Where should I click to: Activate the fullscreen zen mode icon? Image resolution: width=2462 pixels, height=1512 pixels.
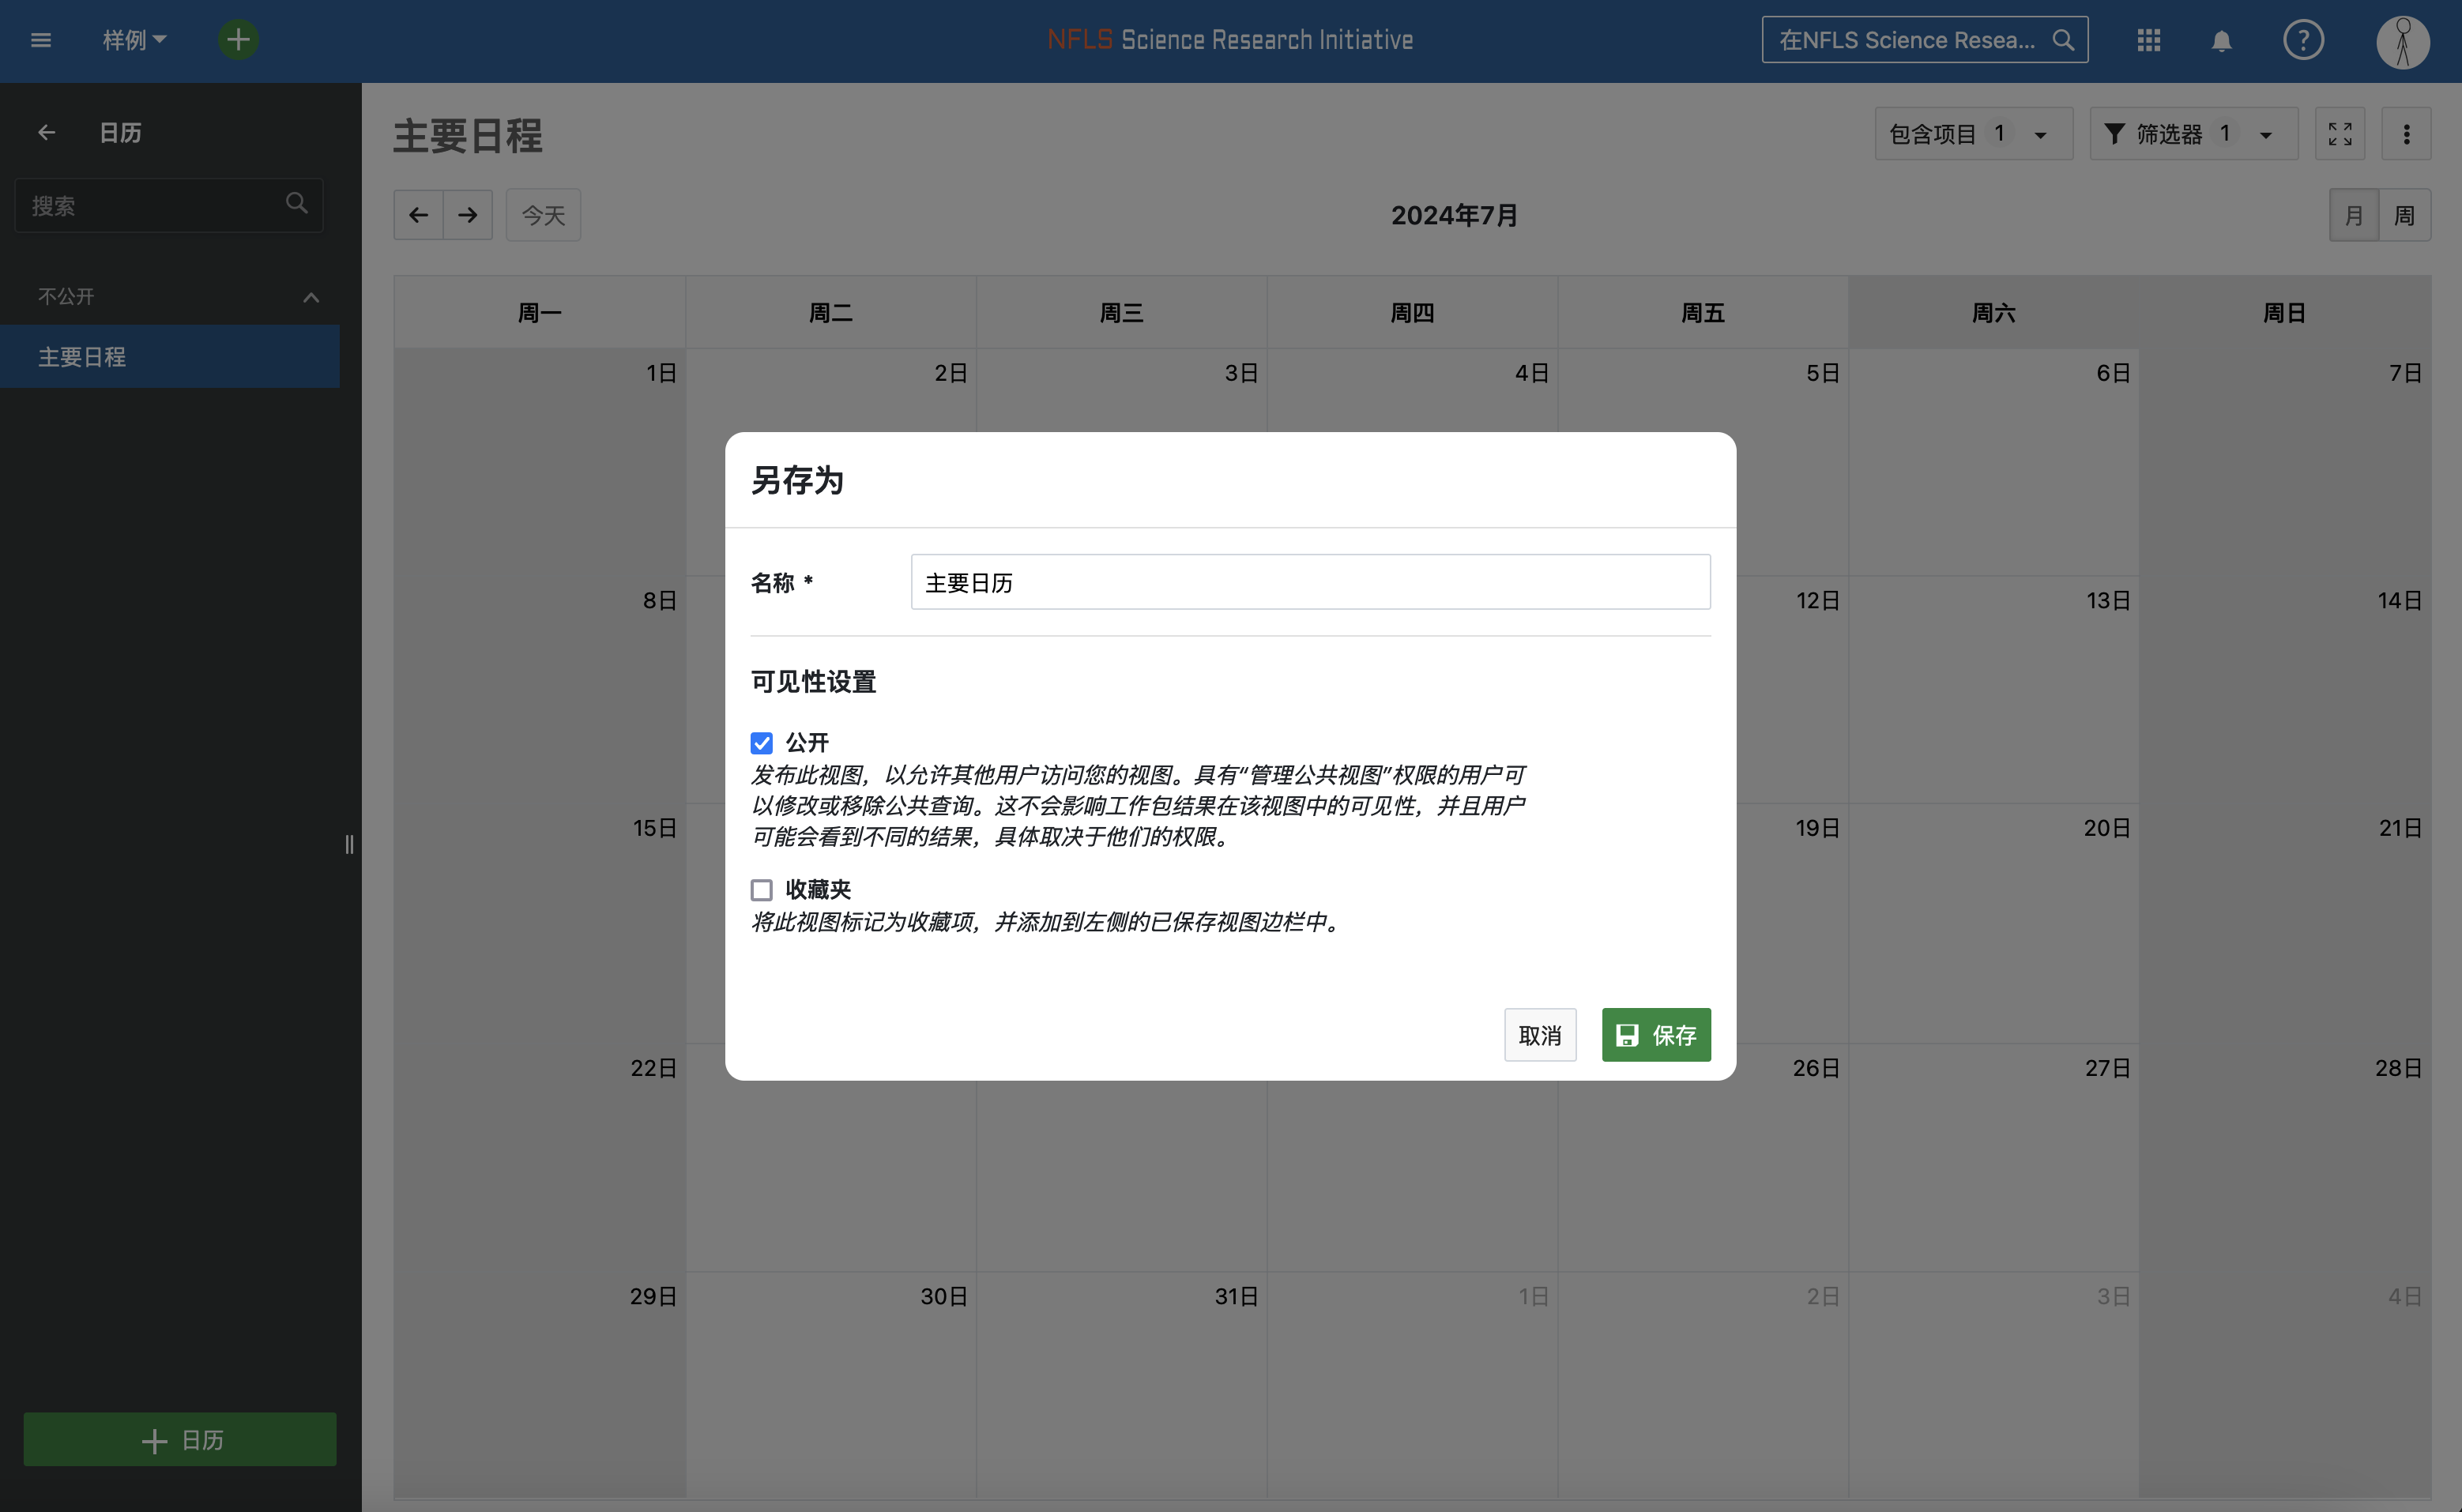[x=2340, y=134]
